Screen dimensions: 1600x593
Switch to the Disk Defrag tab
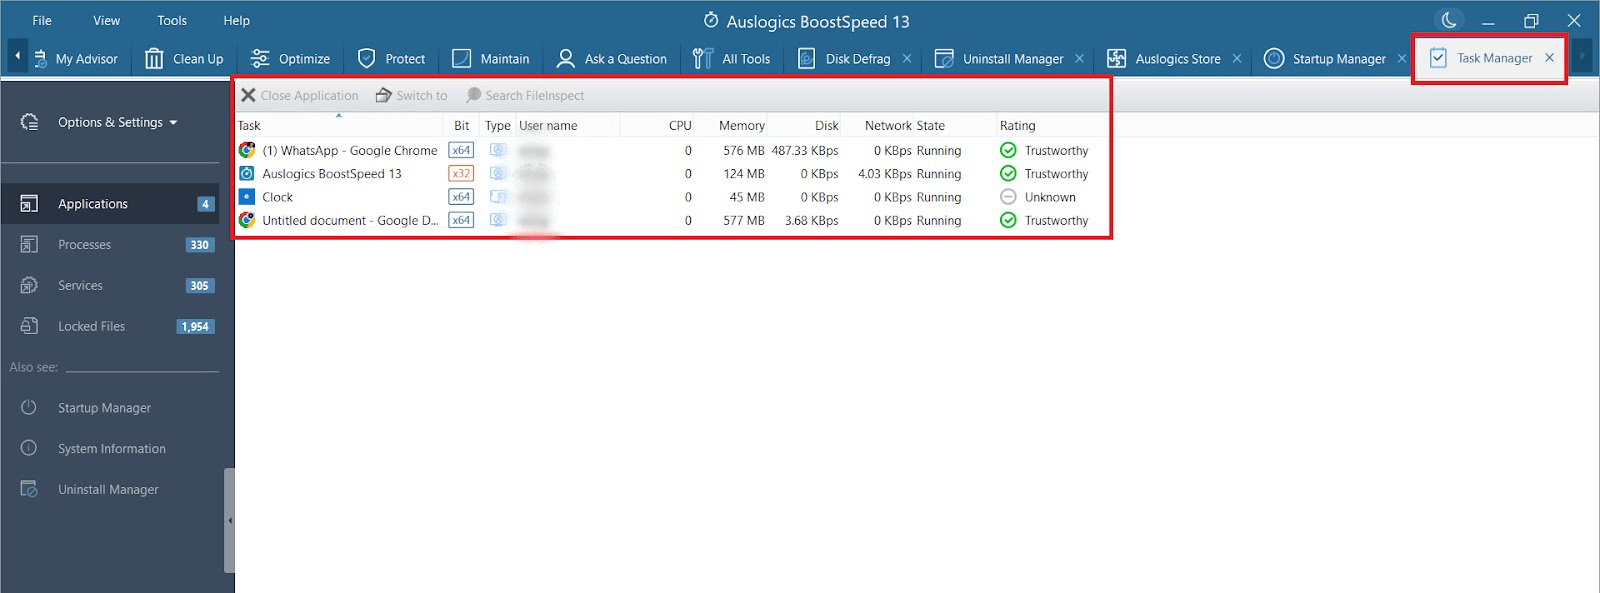844,59
